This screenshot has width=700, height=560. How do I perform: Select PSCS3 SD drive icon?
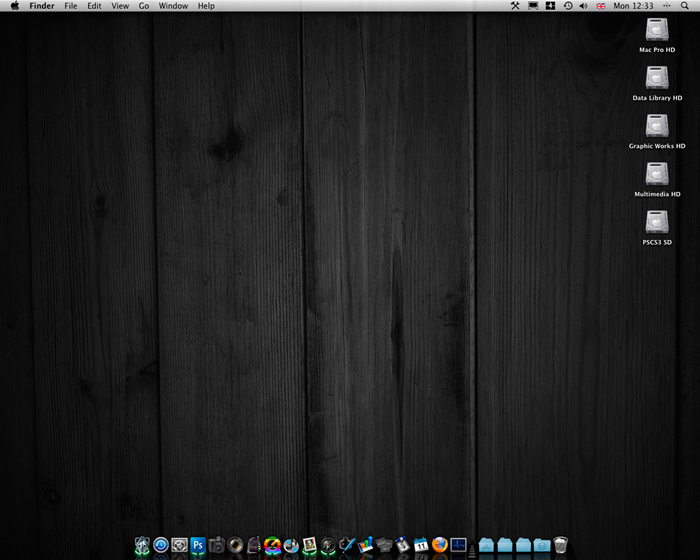coord(657,223)
